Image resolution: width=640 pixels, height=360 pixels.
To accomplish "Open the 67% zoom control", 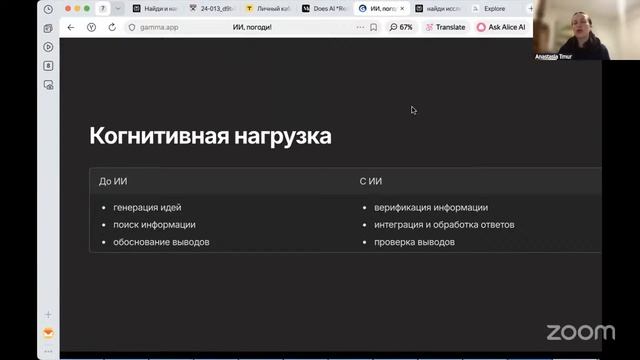I will click(401, 27).
